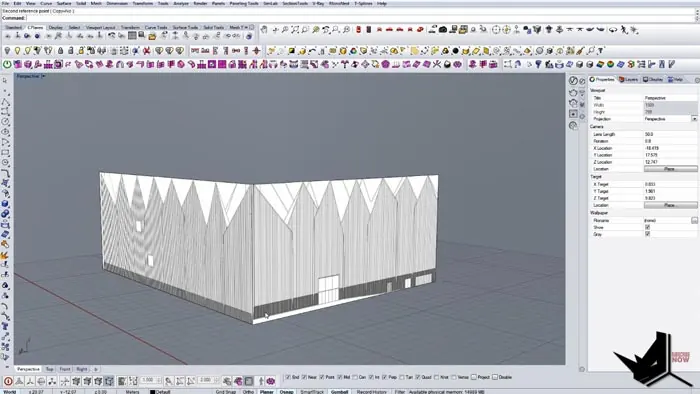Click the checkmark circle icon beside viewport
700x394 pixels.
click(x=573, y=80)
